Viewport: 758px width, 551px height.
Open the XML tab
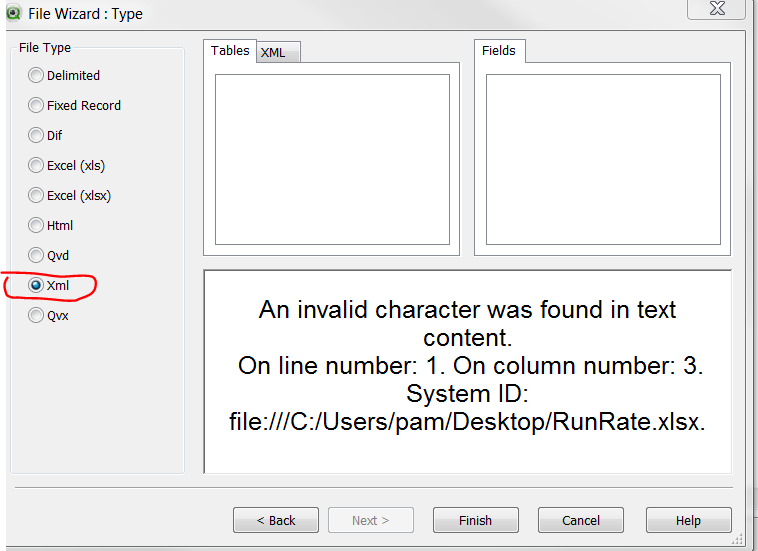click(274, 53)
